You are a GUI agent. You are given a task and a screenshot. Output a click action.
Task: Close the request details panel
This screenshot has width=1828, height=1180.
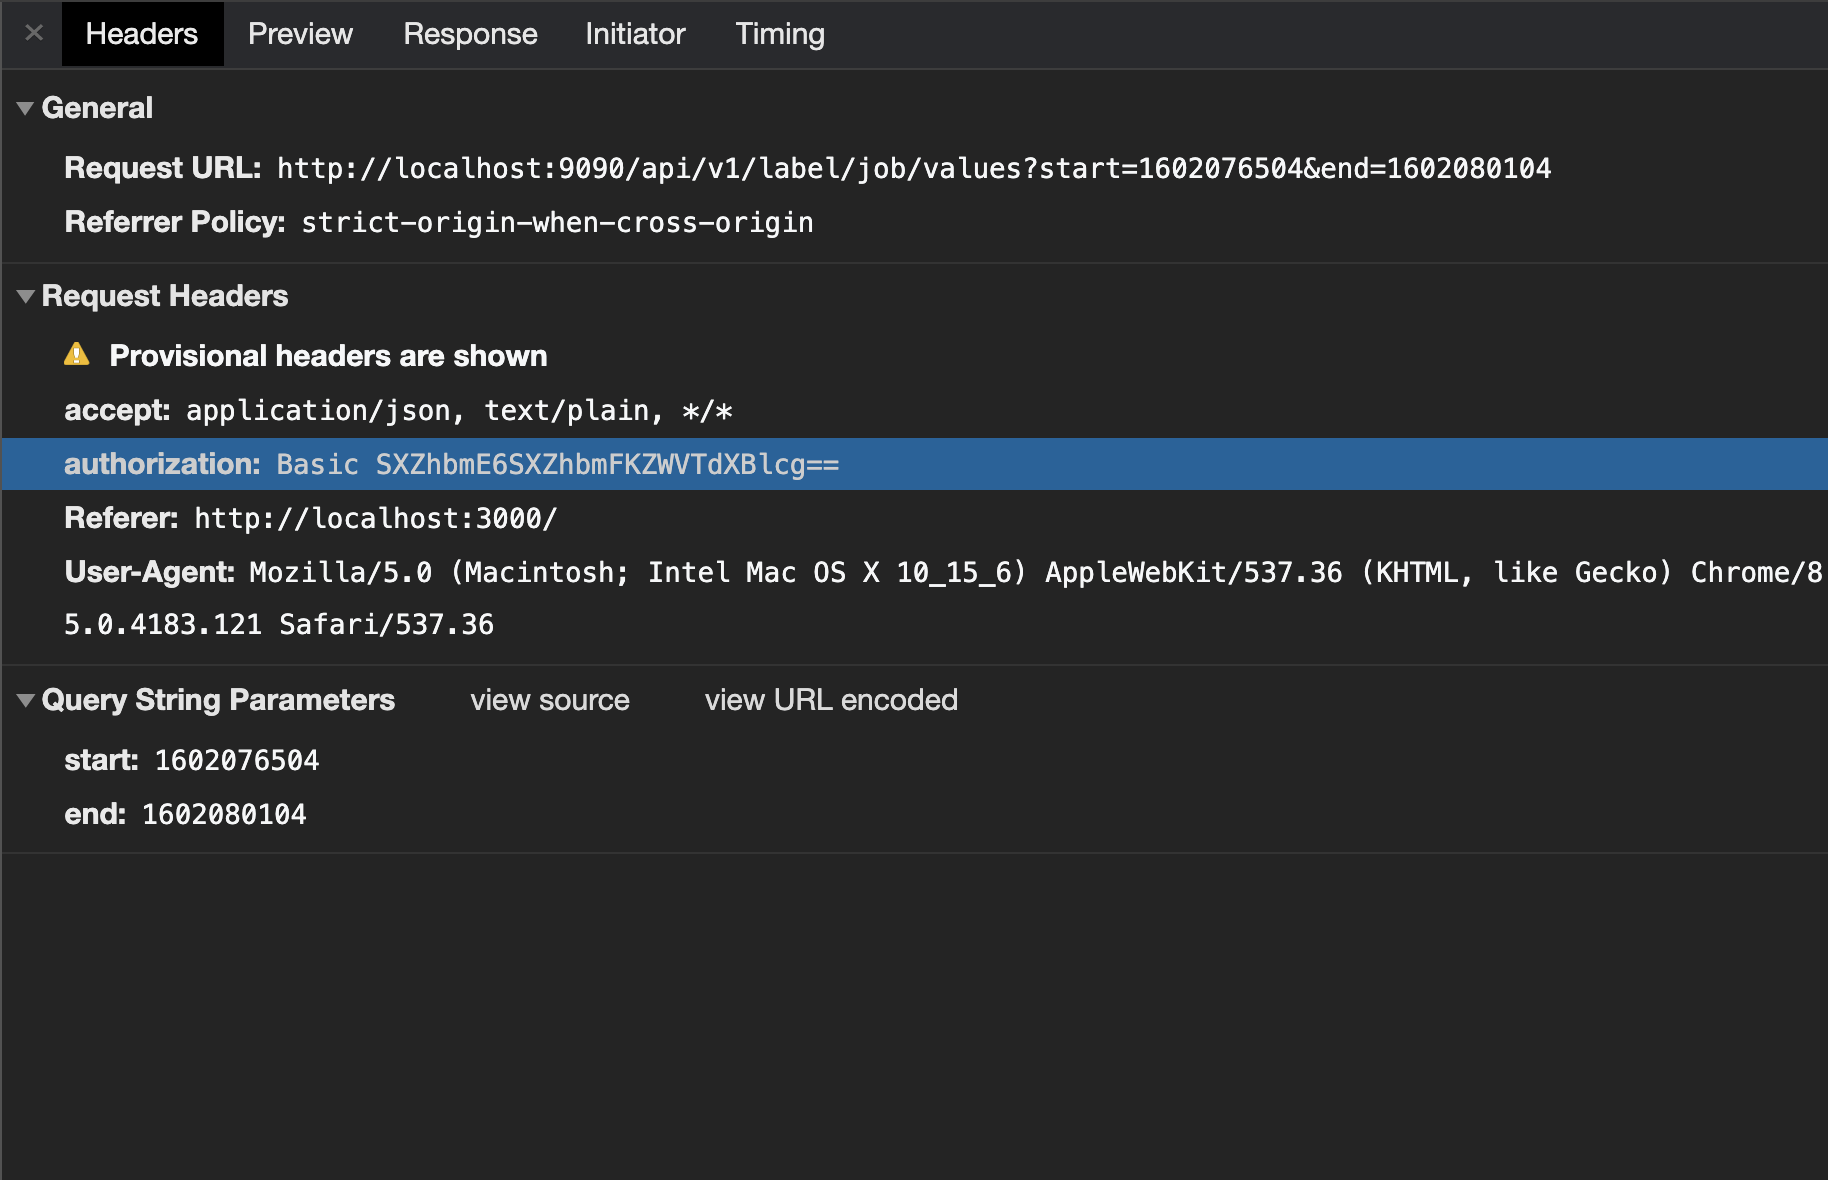pos(34,33)
